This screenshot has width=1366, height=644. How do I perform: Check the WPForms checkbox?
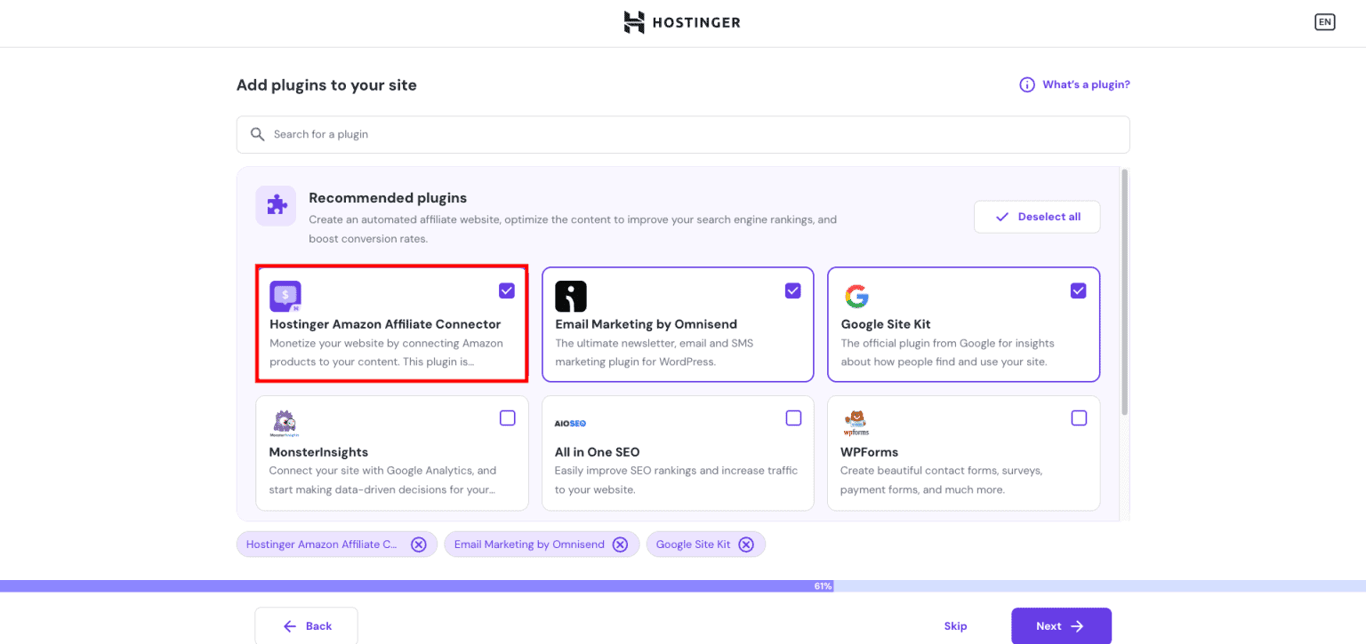pyautogui.click(x=1078, y=418)
